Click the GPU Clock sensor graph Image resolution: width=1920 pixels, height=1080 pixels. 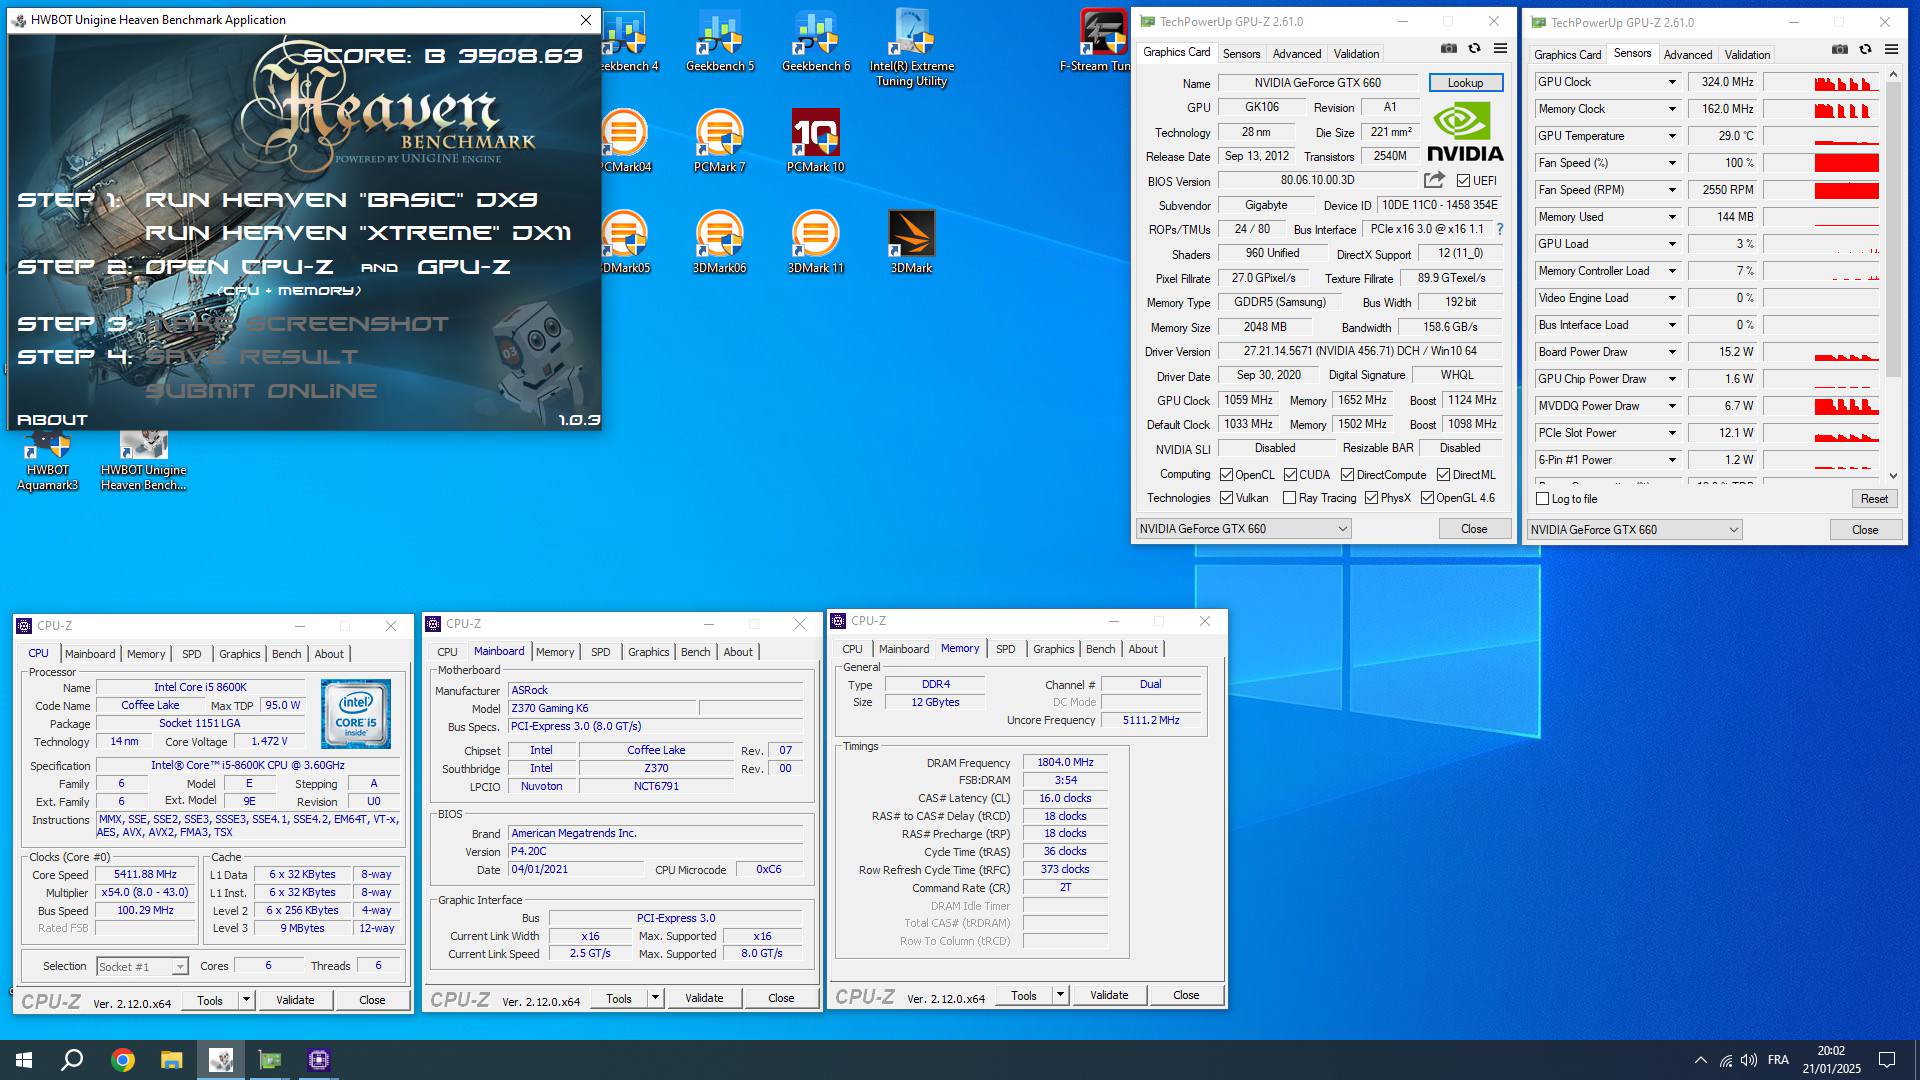[x=1821, y=82]
